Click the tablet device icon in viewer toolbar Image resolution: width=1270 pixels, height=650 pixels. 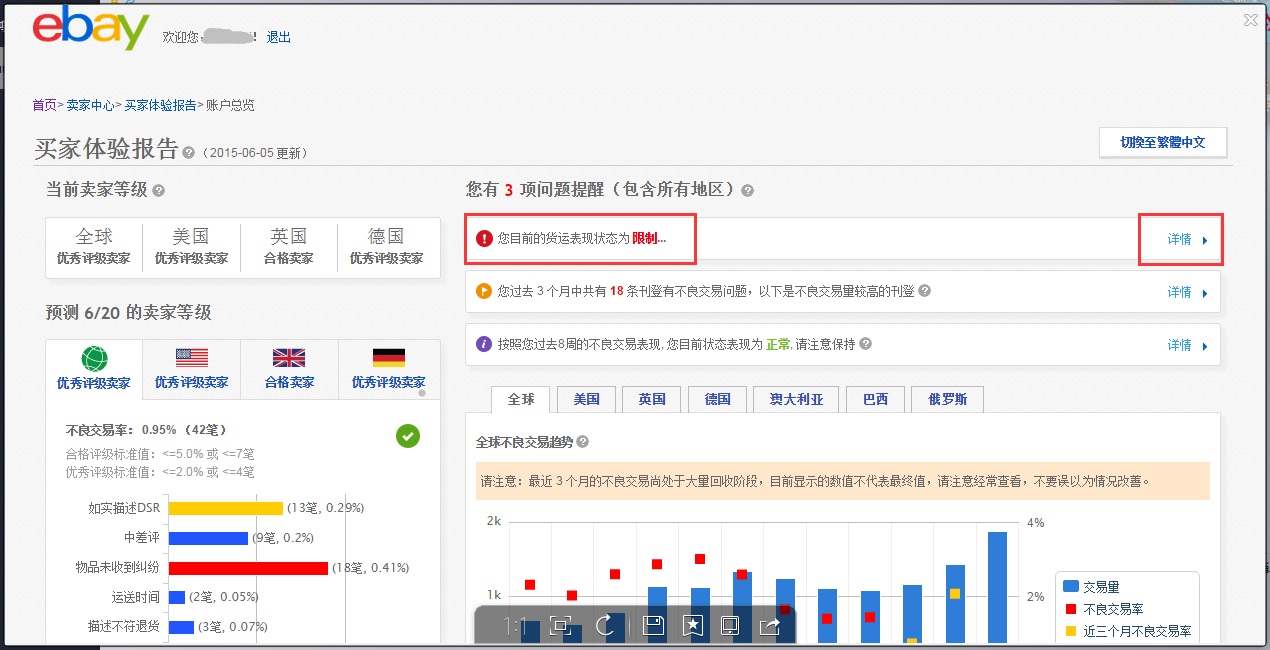[x=730, y=626]
